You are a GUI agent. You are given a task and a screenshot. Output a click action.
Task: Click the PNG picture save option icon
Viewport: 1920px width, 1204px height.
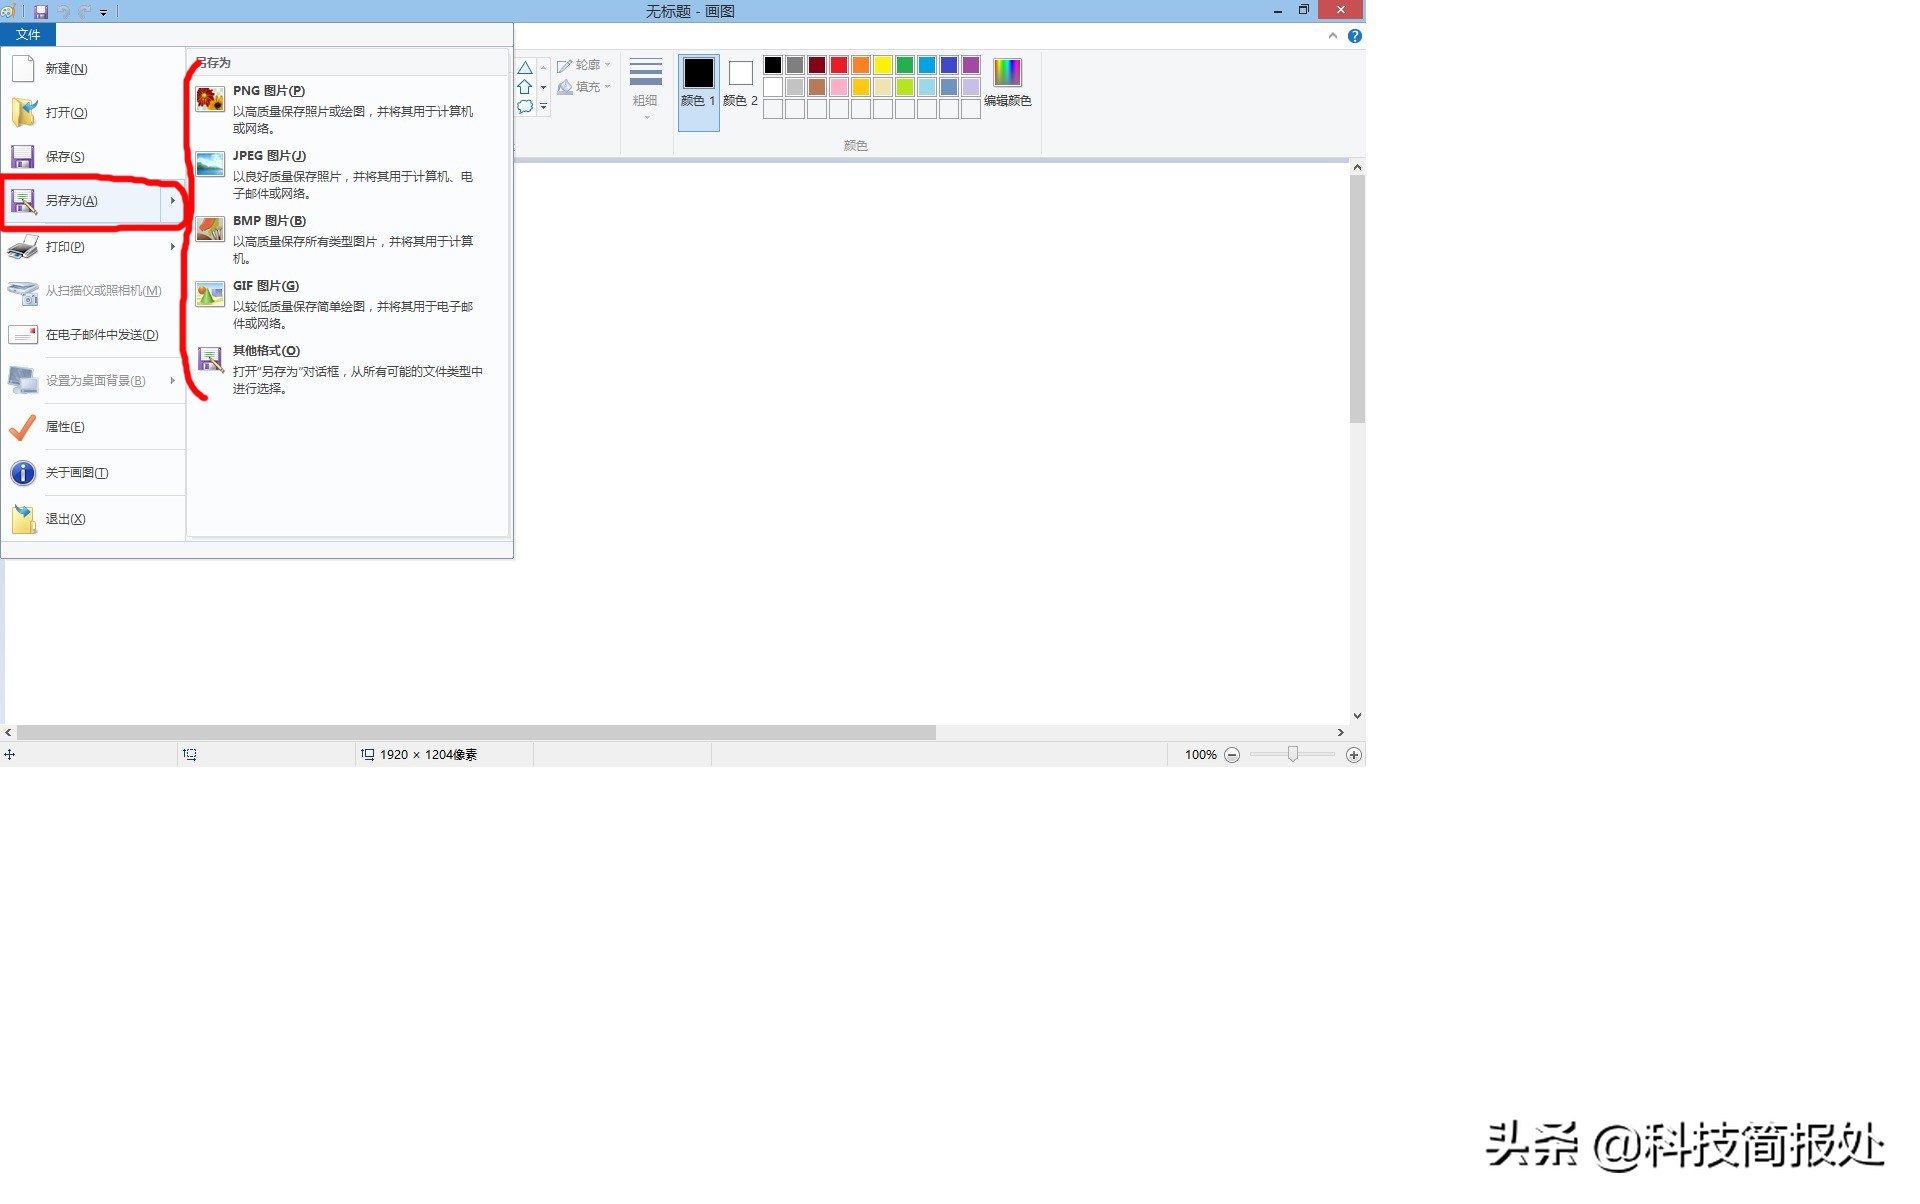[210, 99]
